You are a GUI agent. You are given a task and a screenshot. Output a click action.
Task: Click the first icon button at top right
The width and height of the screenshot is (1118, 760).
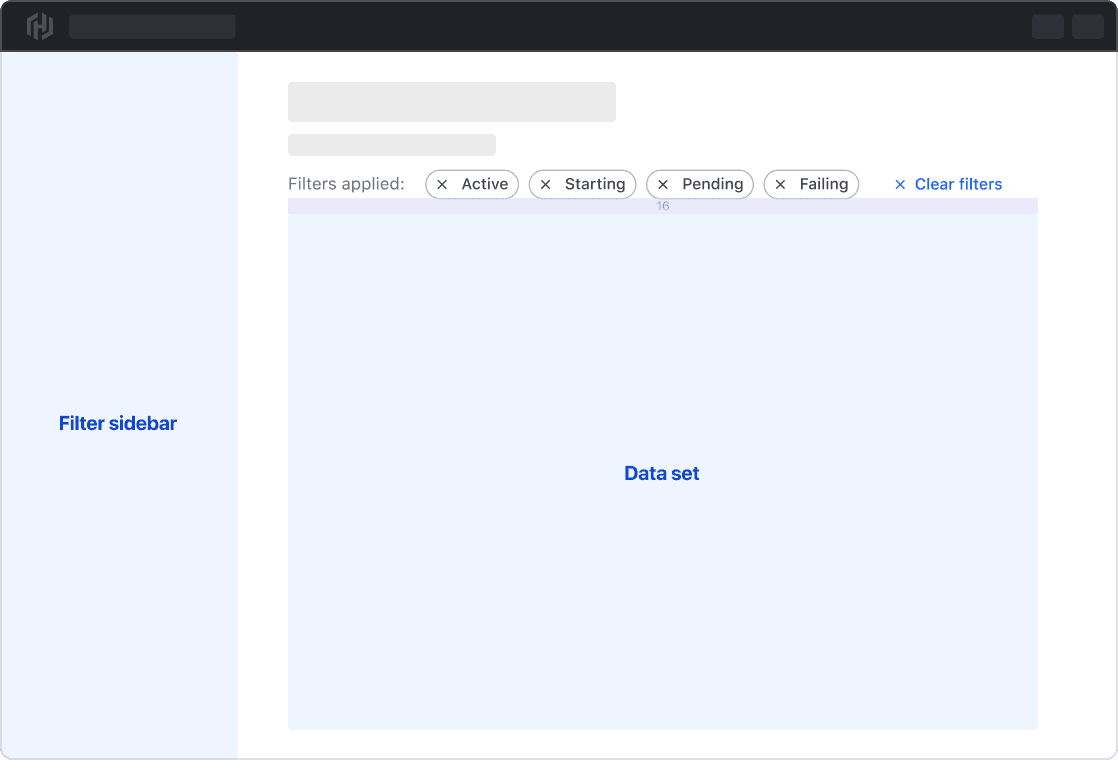[1048, 26]
